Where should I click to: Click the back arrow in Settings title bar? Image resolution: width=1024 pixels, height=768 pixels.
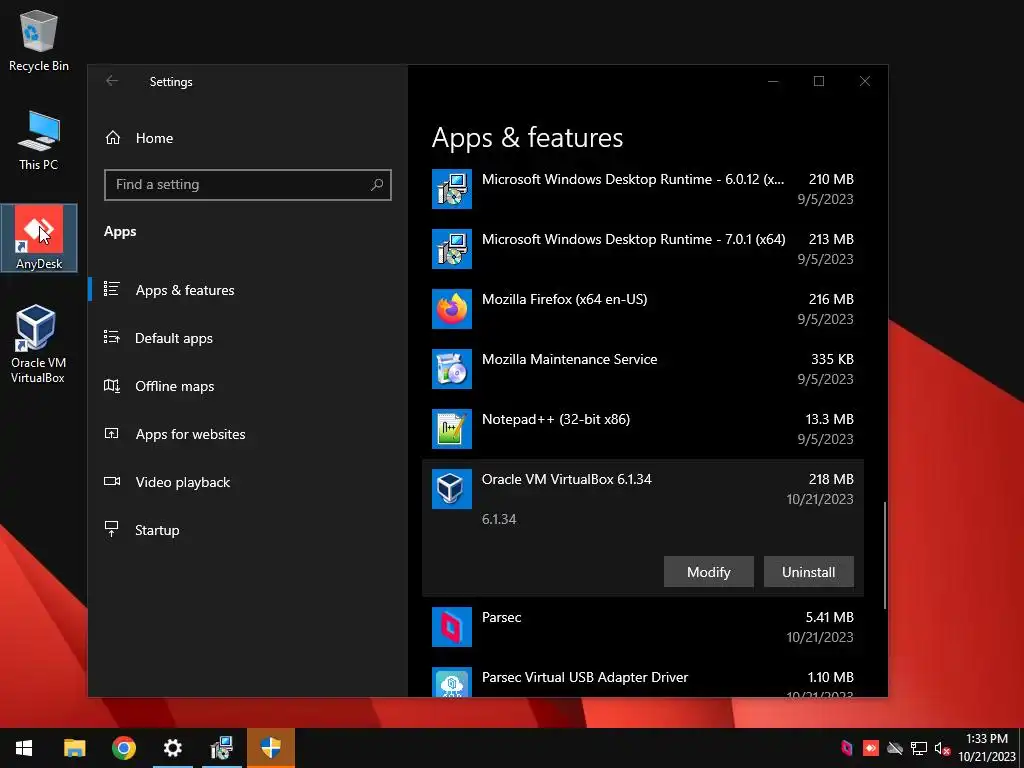click(112, 81)
